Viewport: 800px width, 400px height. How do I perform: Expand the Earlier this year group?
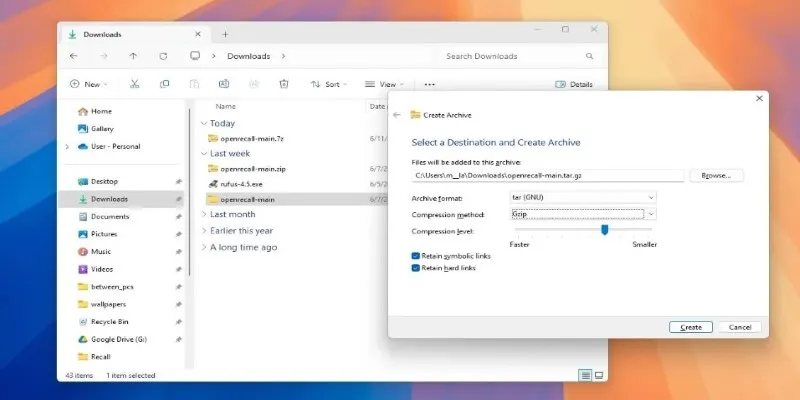click(x=204, y=231)
